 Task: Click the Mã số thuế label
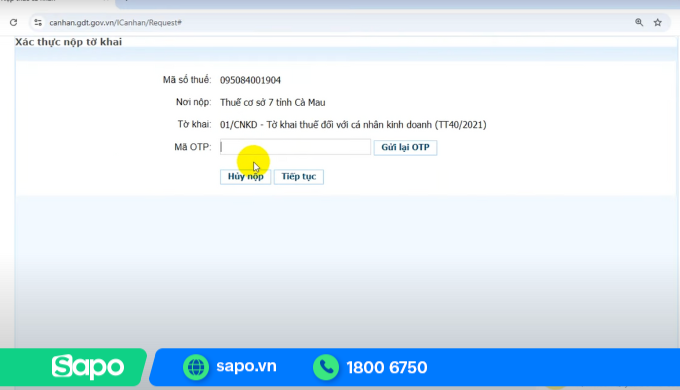(187, 80)
